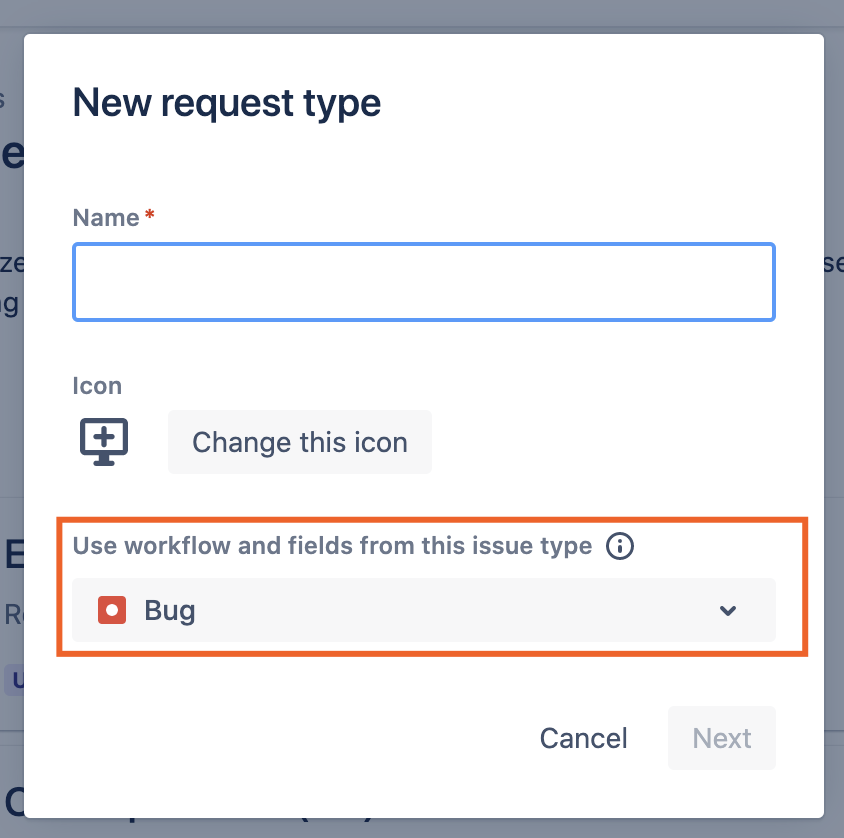This screenshot has width=844, height=838.
Task: Open info tooltip beside issue type label
Action: coord(620,546)
